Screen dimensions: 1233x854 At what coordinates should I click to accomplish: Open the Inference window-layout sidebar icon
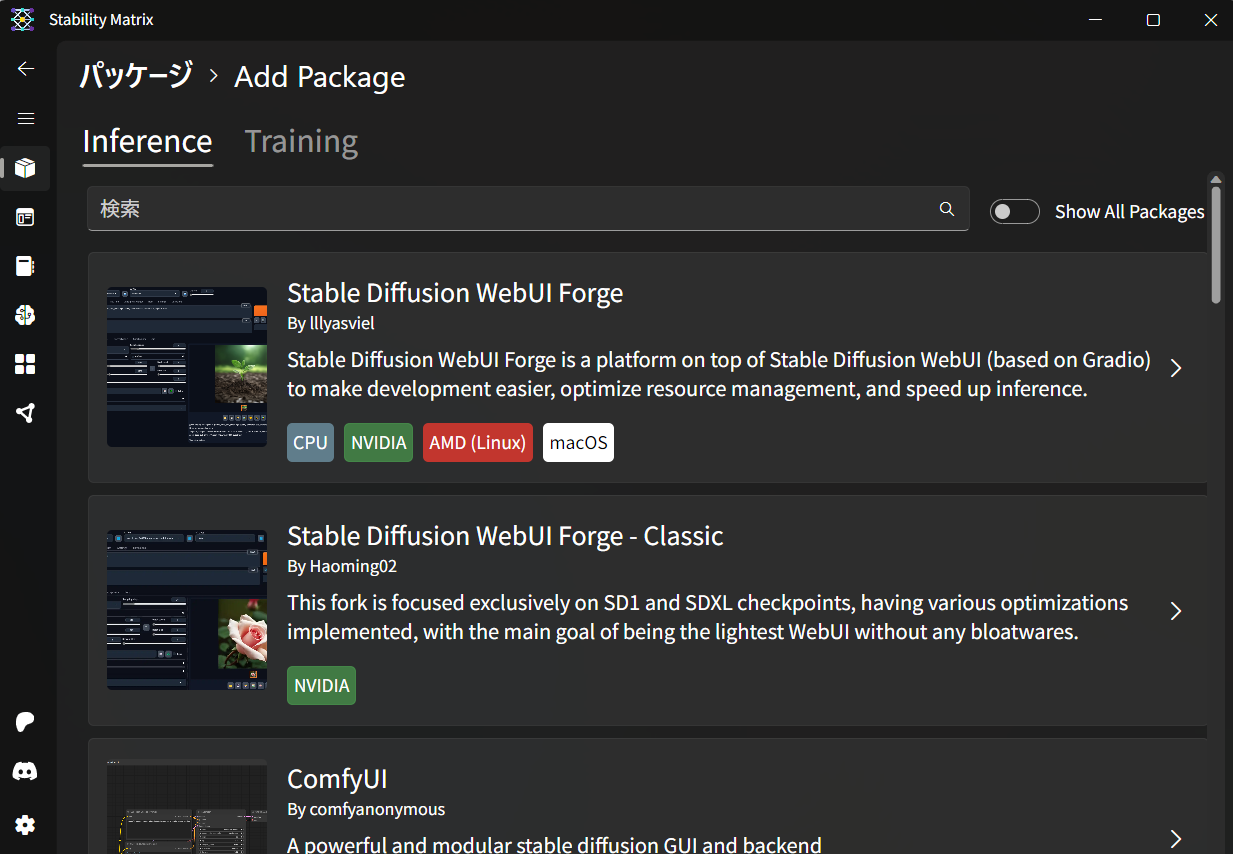(x=26, y=217)
